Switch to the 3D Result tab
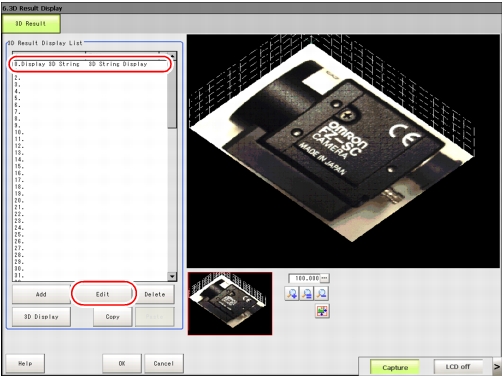 pos(31,24)
